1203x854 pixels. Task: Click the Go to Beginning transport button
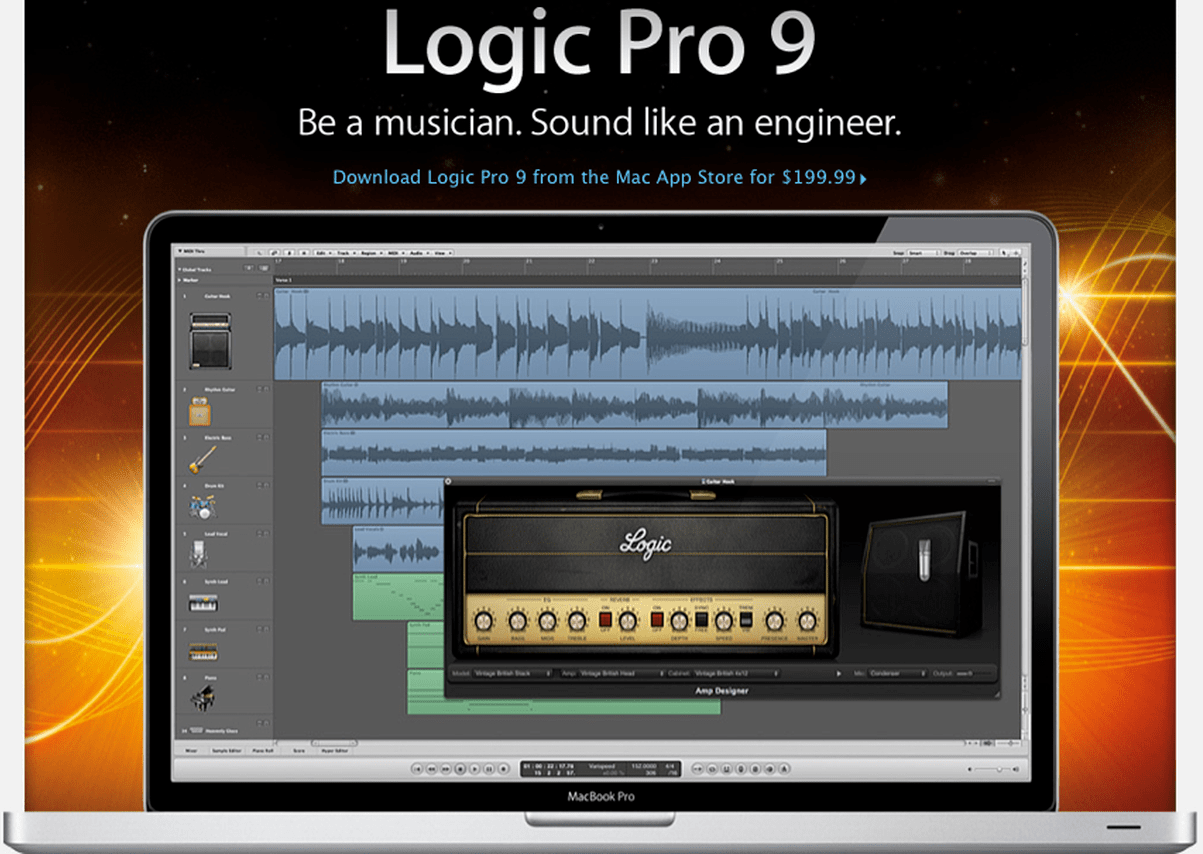(417, 768)
